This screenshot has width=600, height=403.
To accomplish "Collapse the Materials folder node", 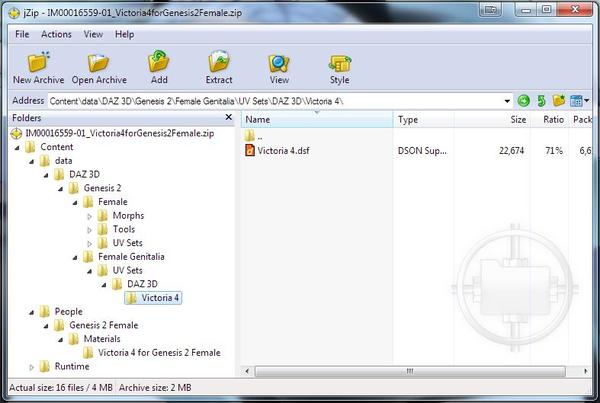I will click(60, 340).
